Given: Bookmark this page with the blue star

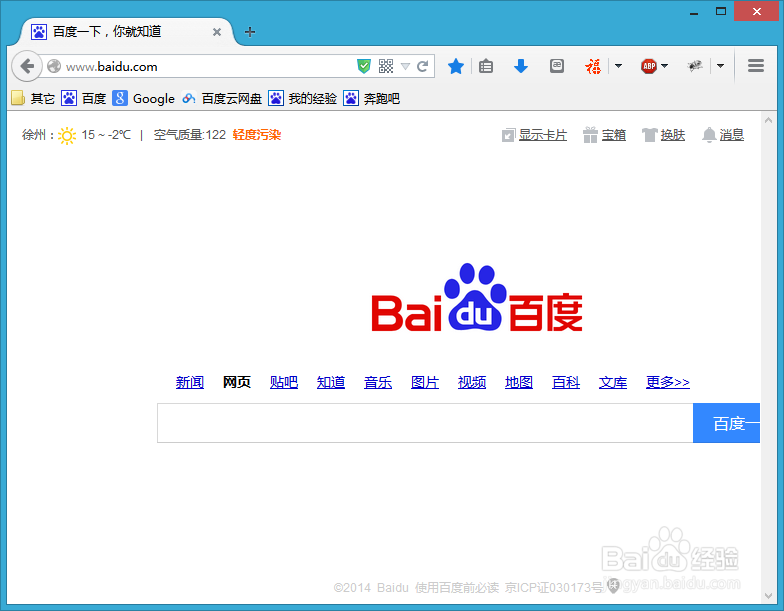Looking at the screenshot, I should pos(456,66).
